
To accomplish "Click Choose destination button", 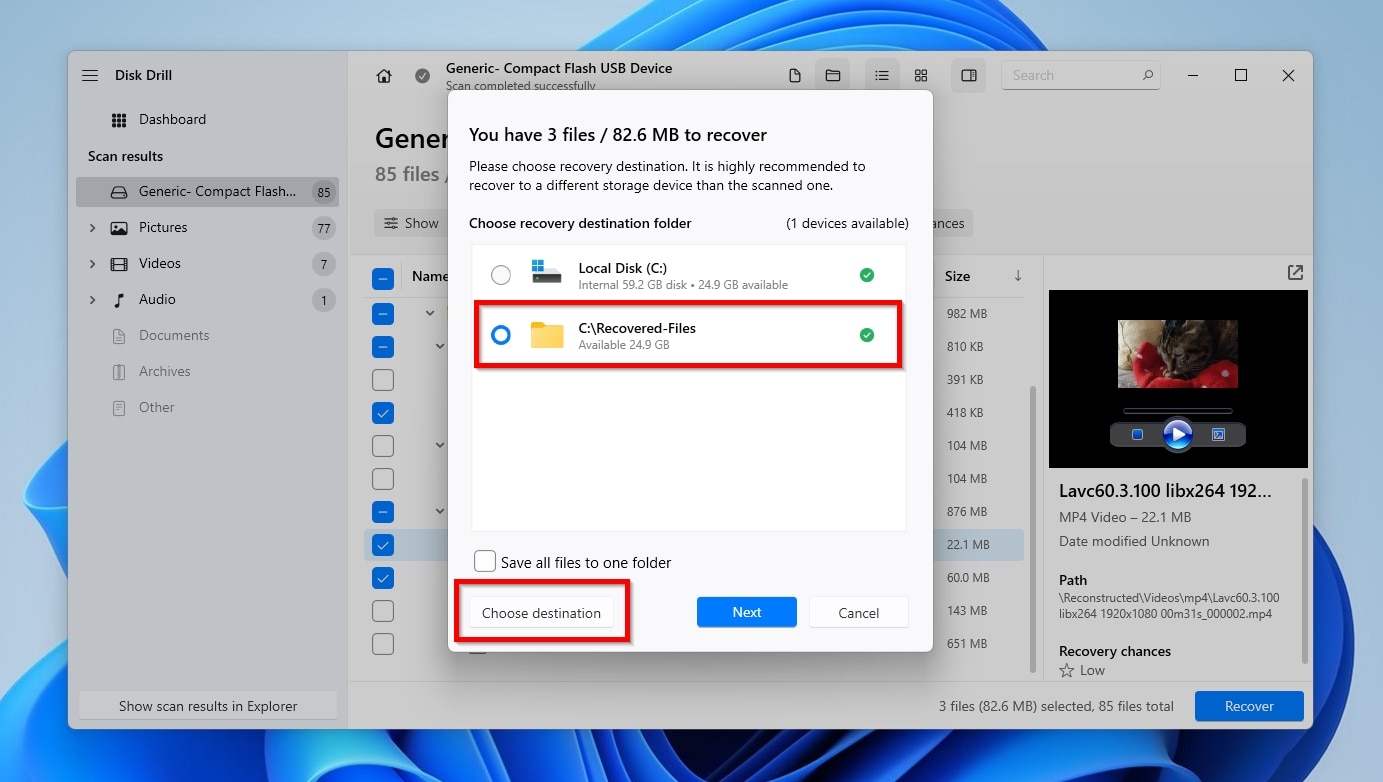I will (541, 613).
